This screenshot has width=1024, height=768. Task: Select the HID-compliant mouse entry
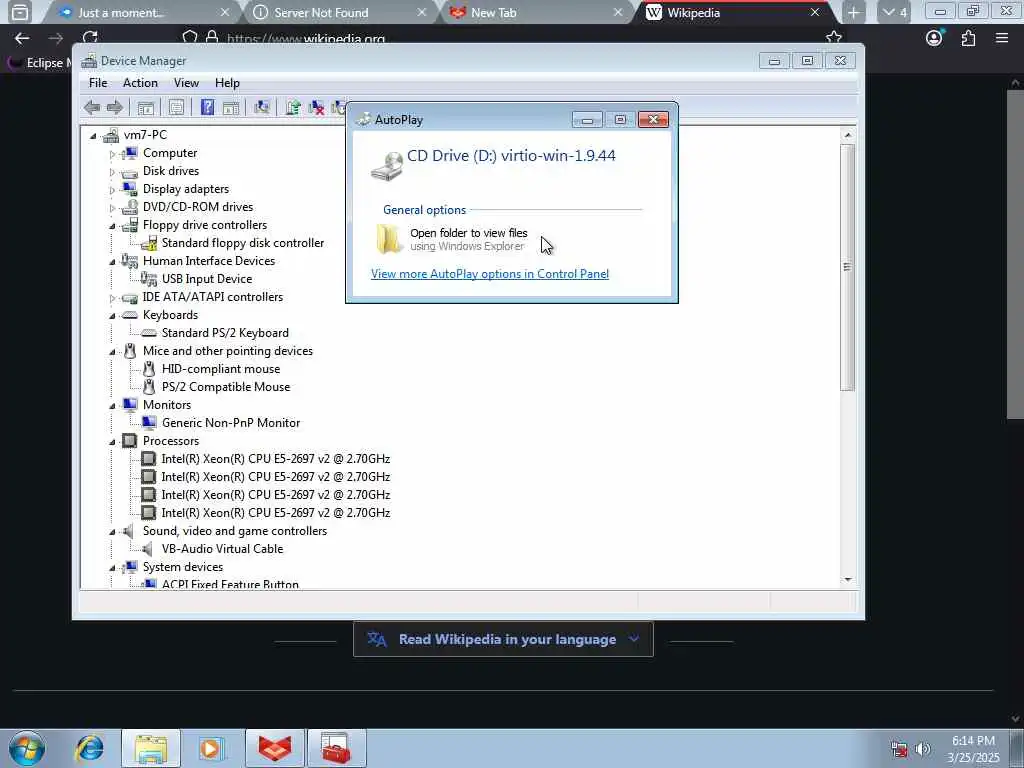(x=221, y=369)
